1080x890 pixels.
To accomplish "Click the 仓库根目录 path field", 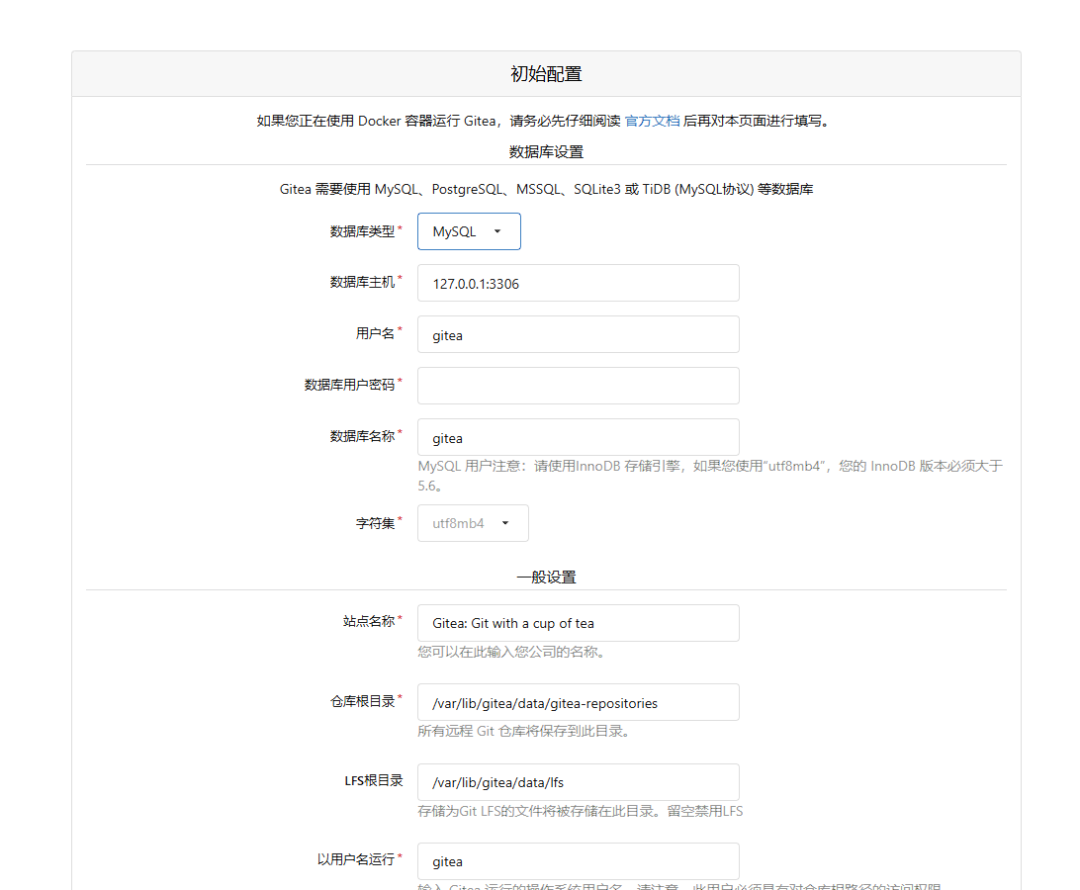I will tap(578, 703).
